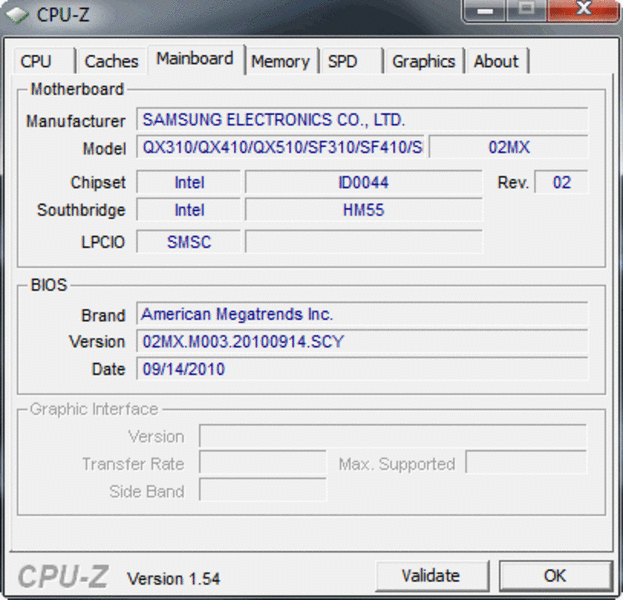Click the Model field starting with QX310/QX410
The width and height of the screenshot is (623, 600).
click(281, 147)
